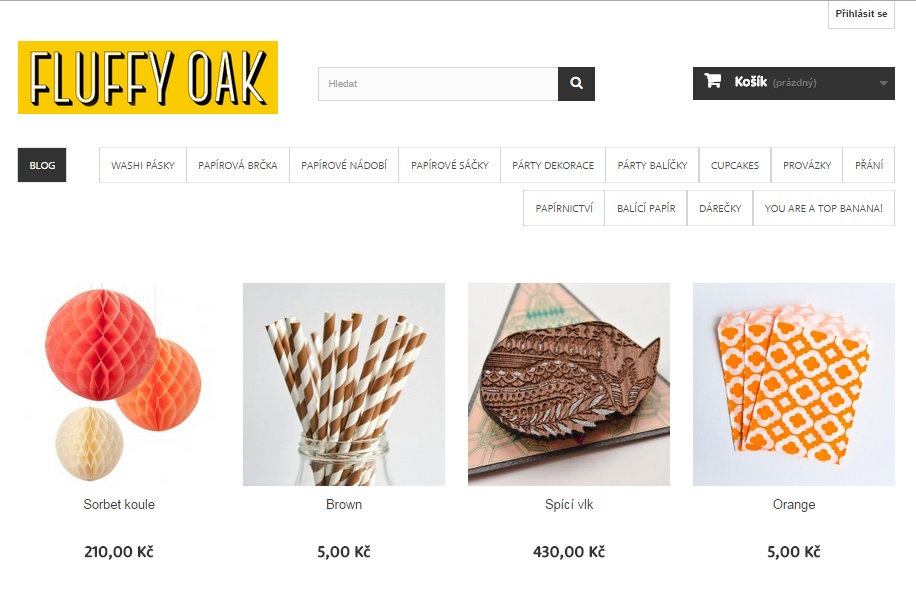Expand the Košík cart dropdown arrow
This screenshot has height=590, width=916.
coord(884,84)
